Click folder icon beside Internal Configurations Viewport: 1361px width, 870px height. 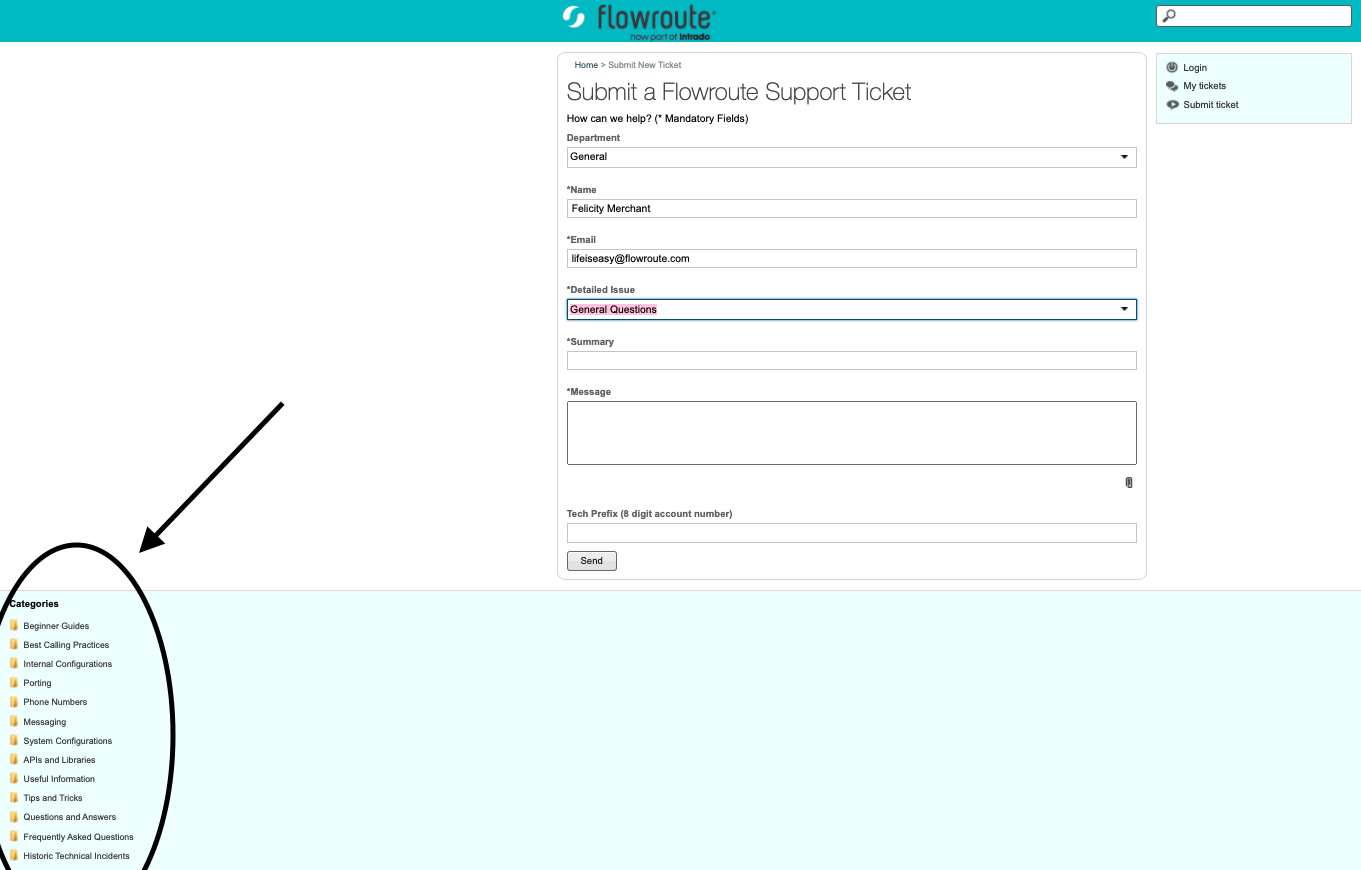[14, 663]
